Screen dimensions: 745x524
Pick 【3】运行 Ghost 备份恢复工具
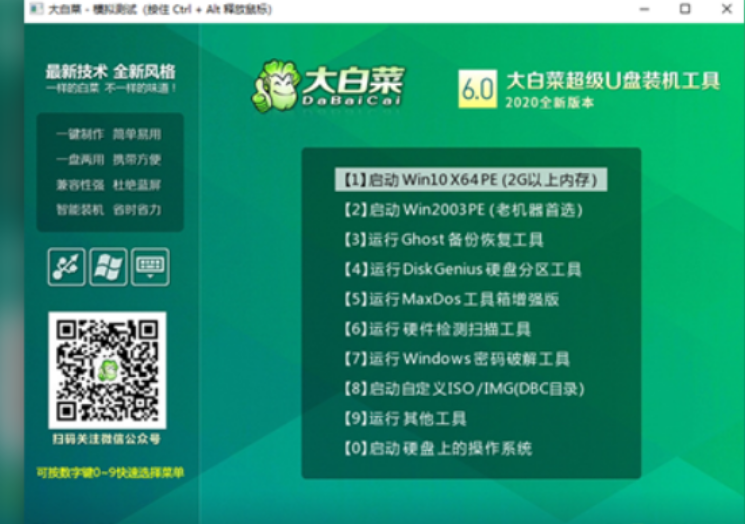point(444,239)
